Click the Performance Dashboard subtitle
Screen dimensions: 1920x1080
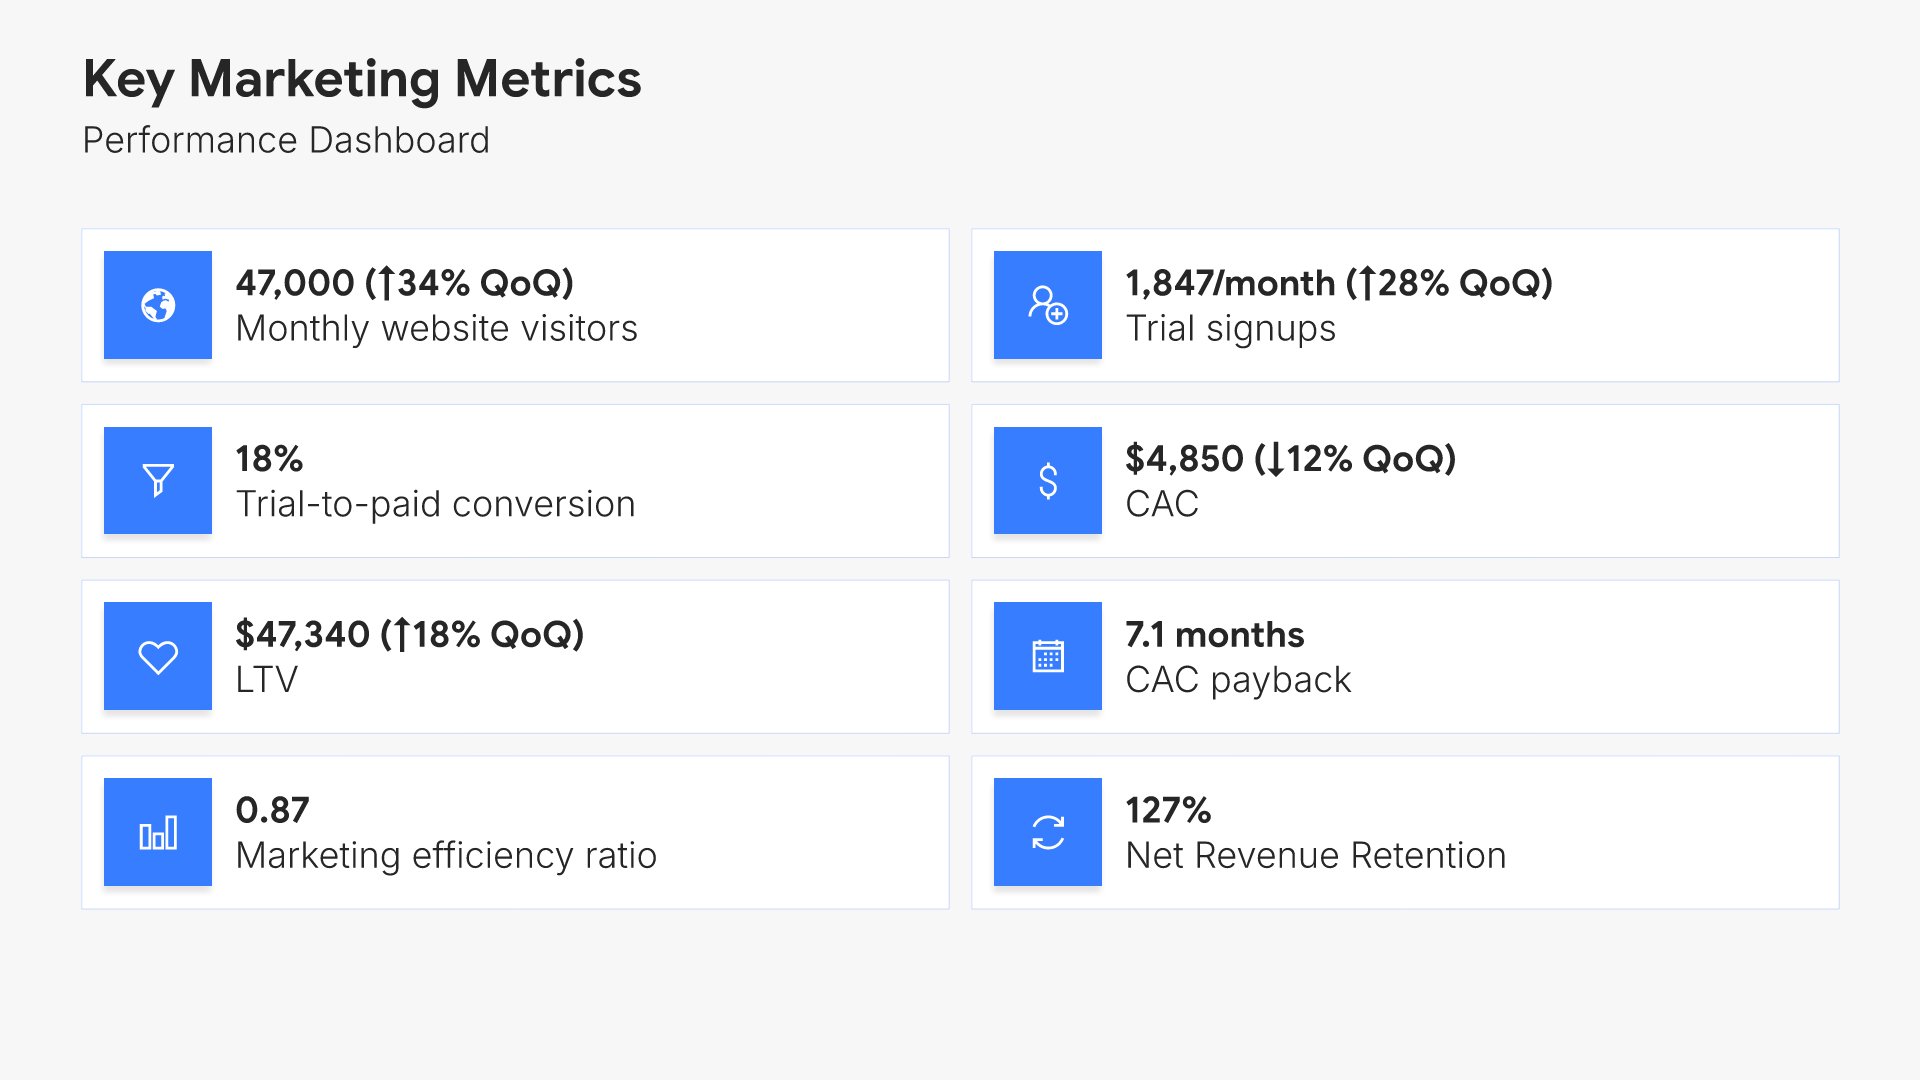[286, 140]
